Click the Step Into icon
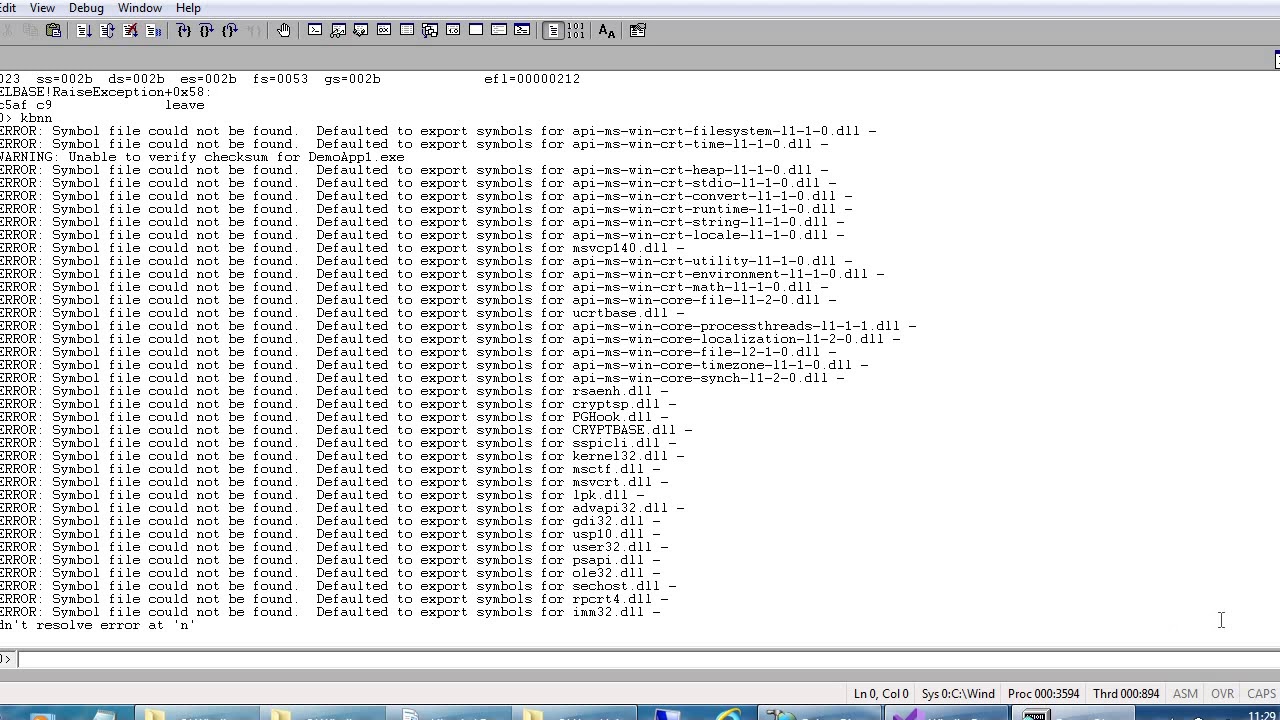 tap(184, 31)
